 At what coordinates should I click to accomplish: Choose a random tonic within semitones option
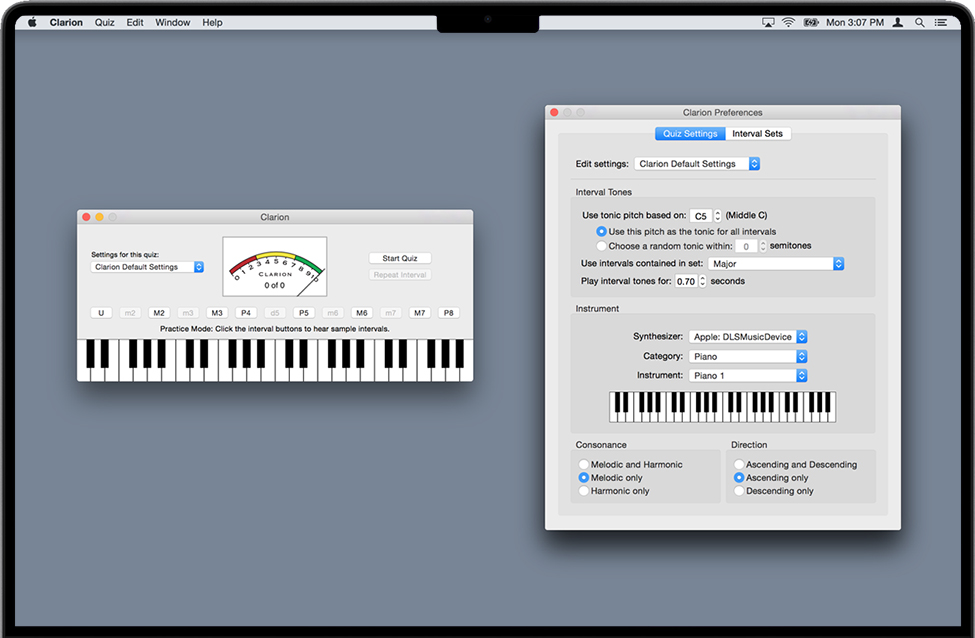601,246
